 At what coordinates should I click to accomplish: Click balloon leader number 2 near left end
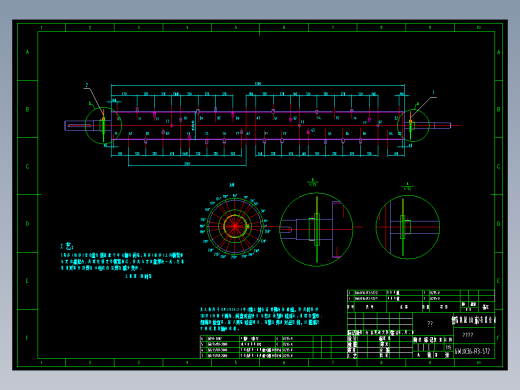coord(87,85)
